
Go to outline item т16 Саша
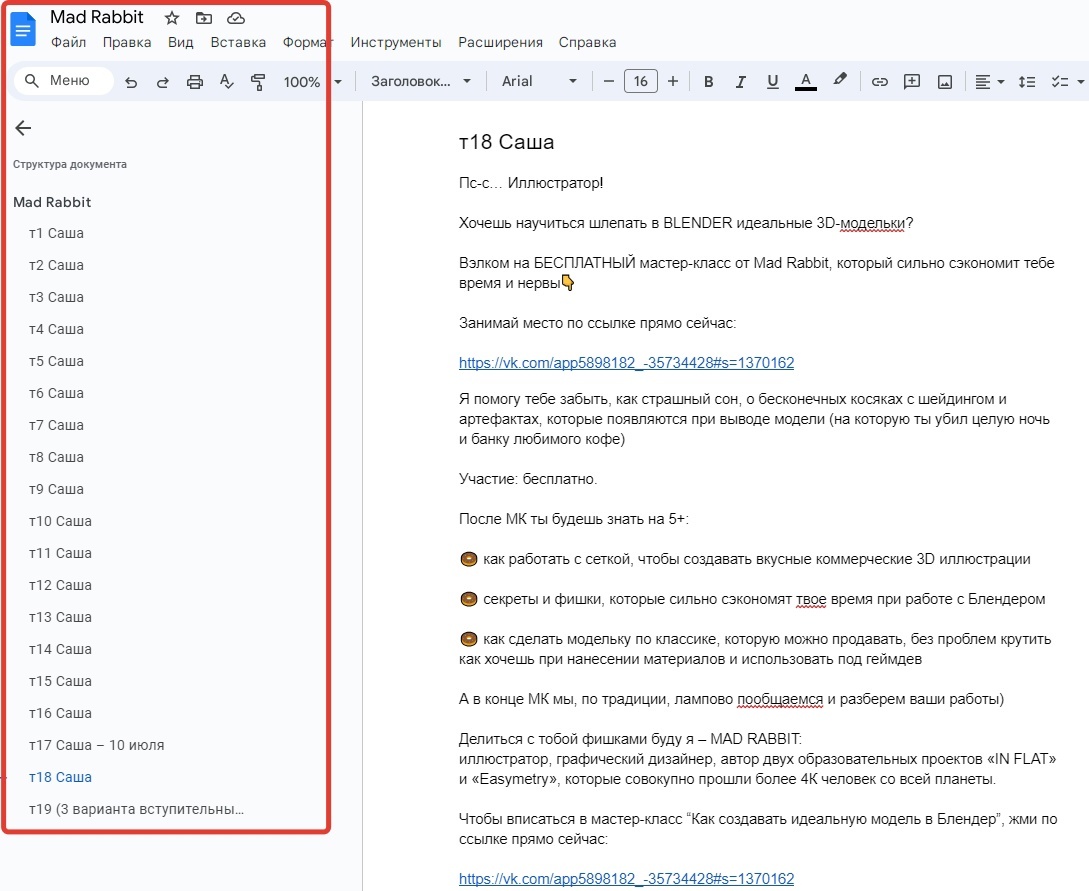coord(60,713)
